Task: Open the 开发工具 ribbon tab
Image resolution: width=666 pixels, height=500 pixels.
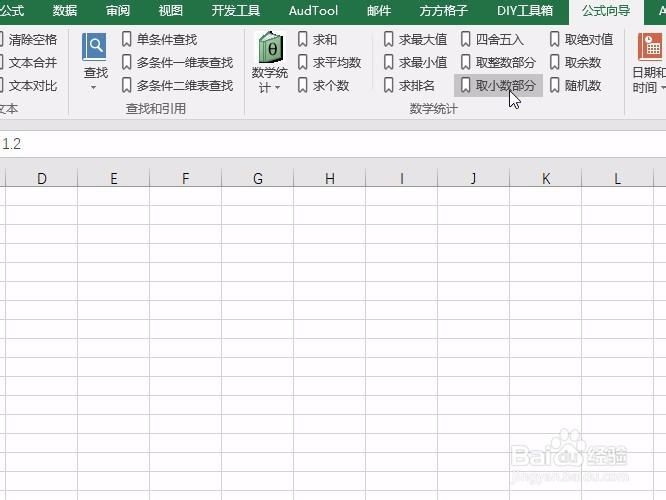Action: point(236,11)
